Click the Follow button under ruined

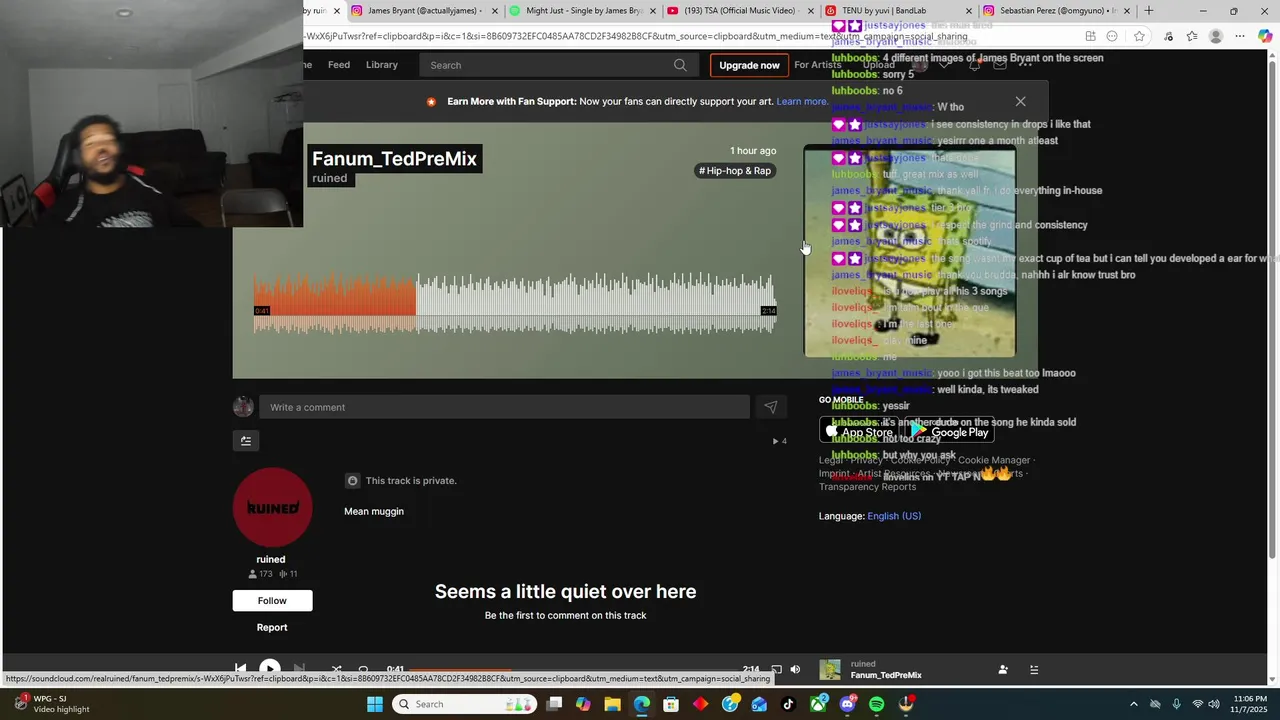pyautogui.click(x=272, y=600)
